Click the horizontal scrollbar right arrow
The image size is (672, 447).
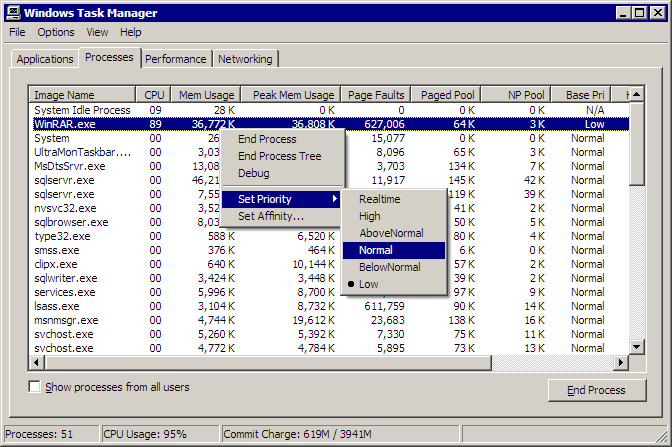(620, 363)
